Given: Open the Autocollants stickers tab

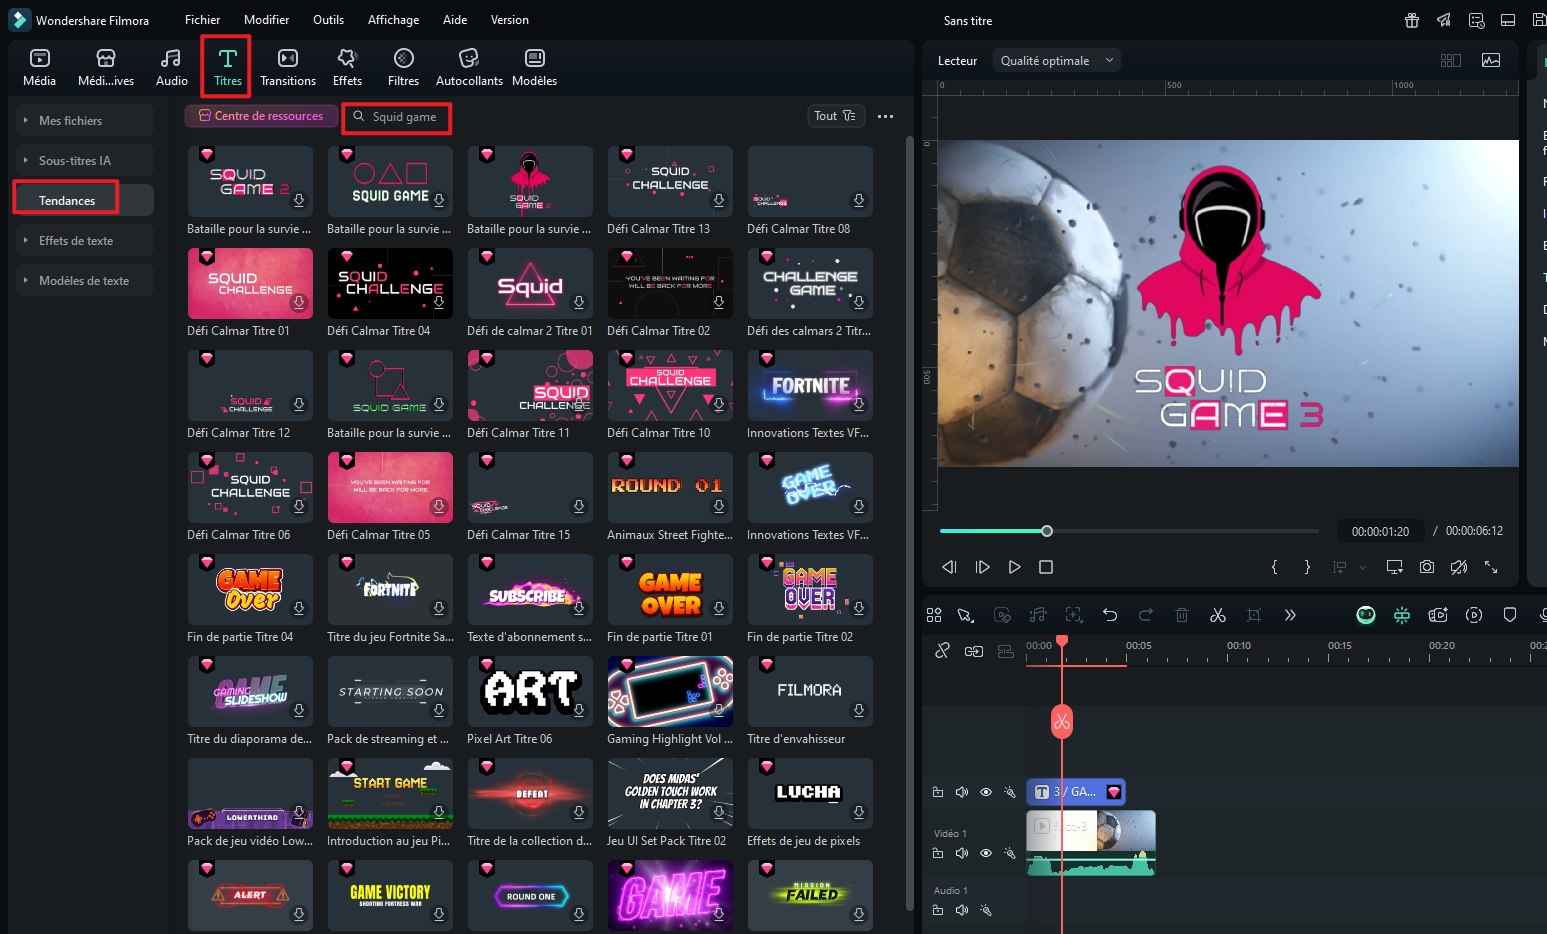Looking at the screenshot, I should pyautogui.click(x=469, y=68).
